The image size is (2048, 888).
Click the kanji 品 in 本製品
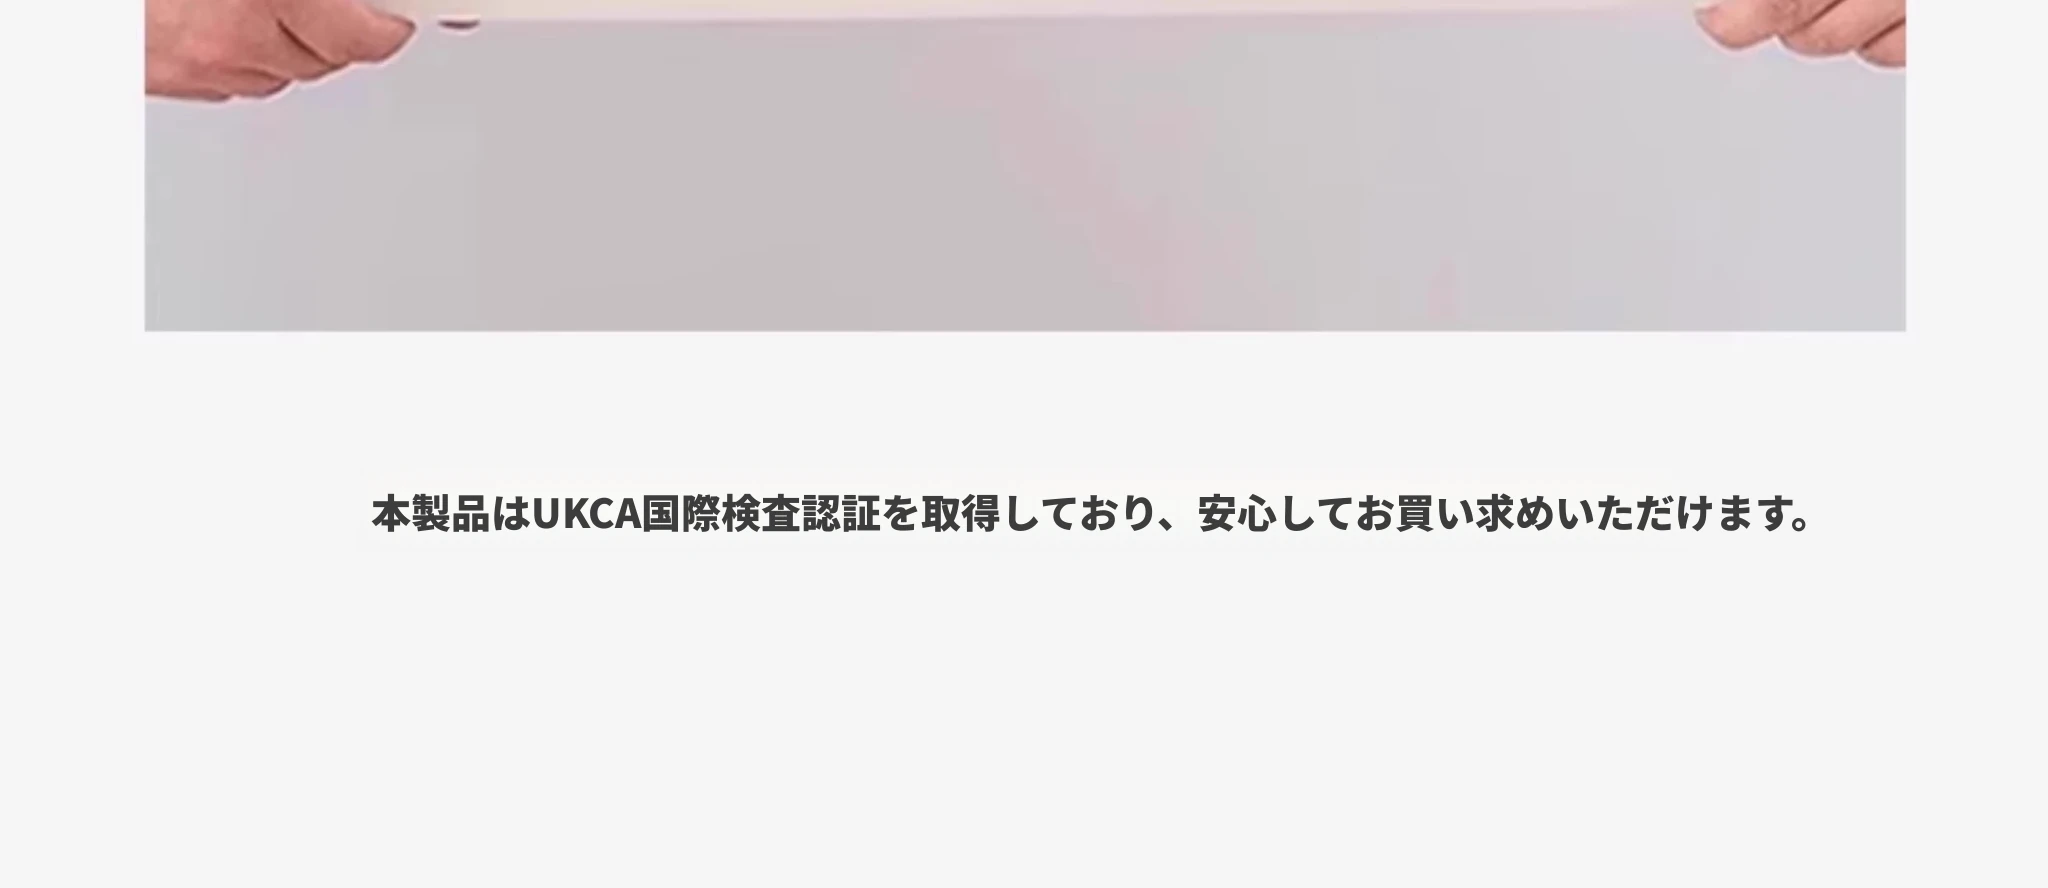click(x=471, y=514)
